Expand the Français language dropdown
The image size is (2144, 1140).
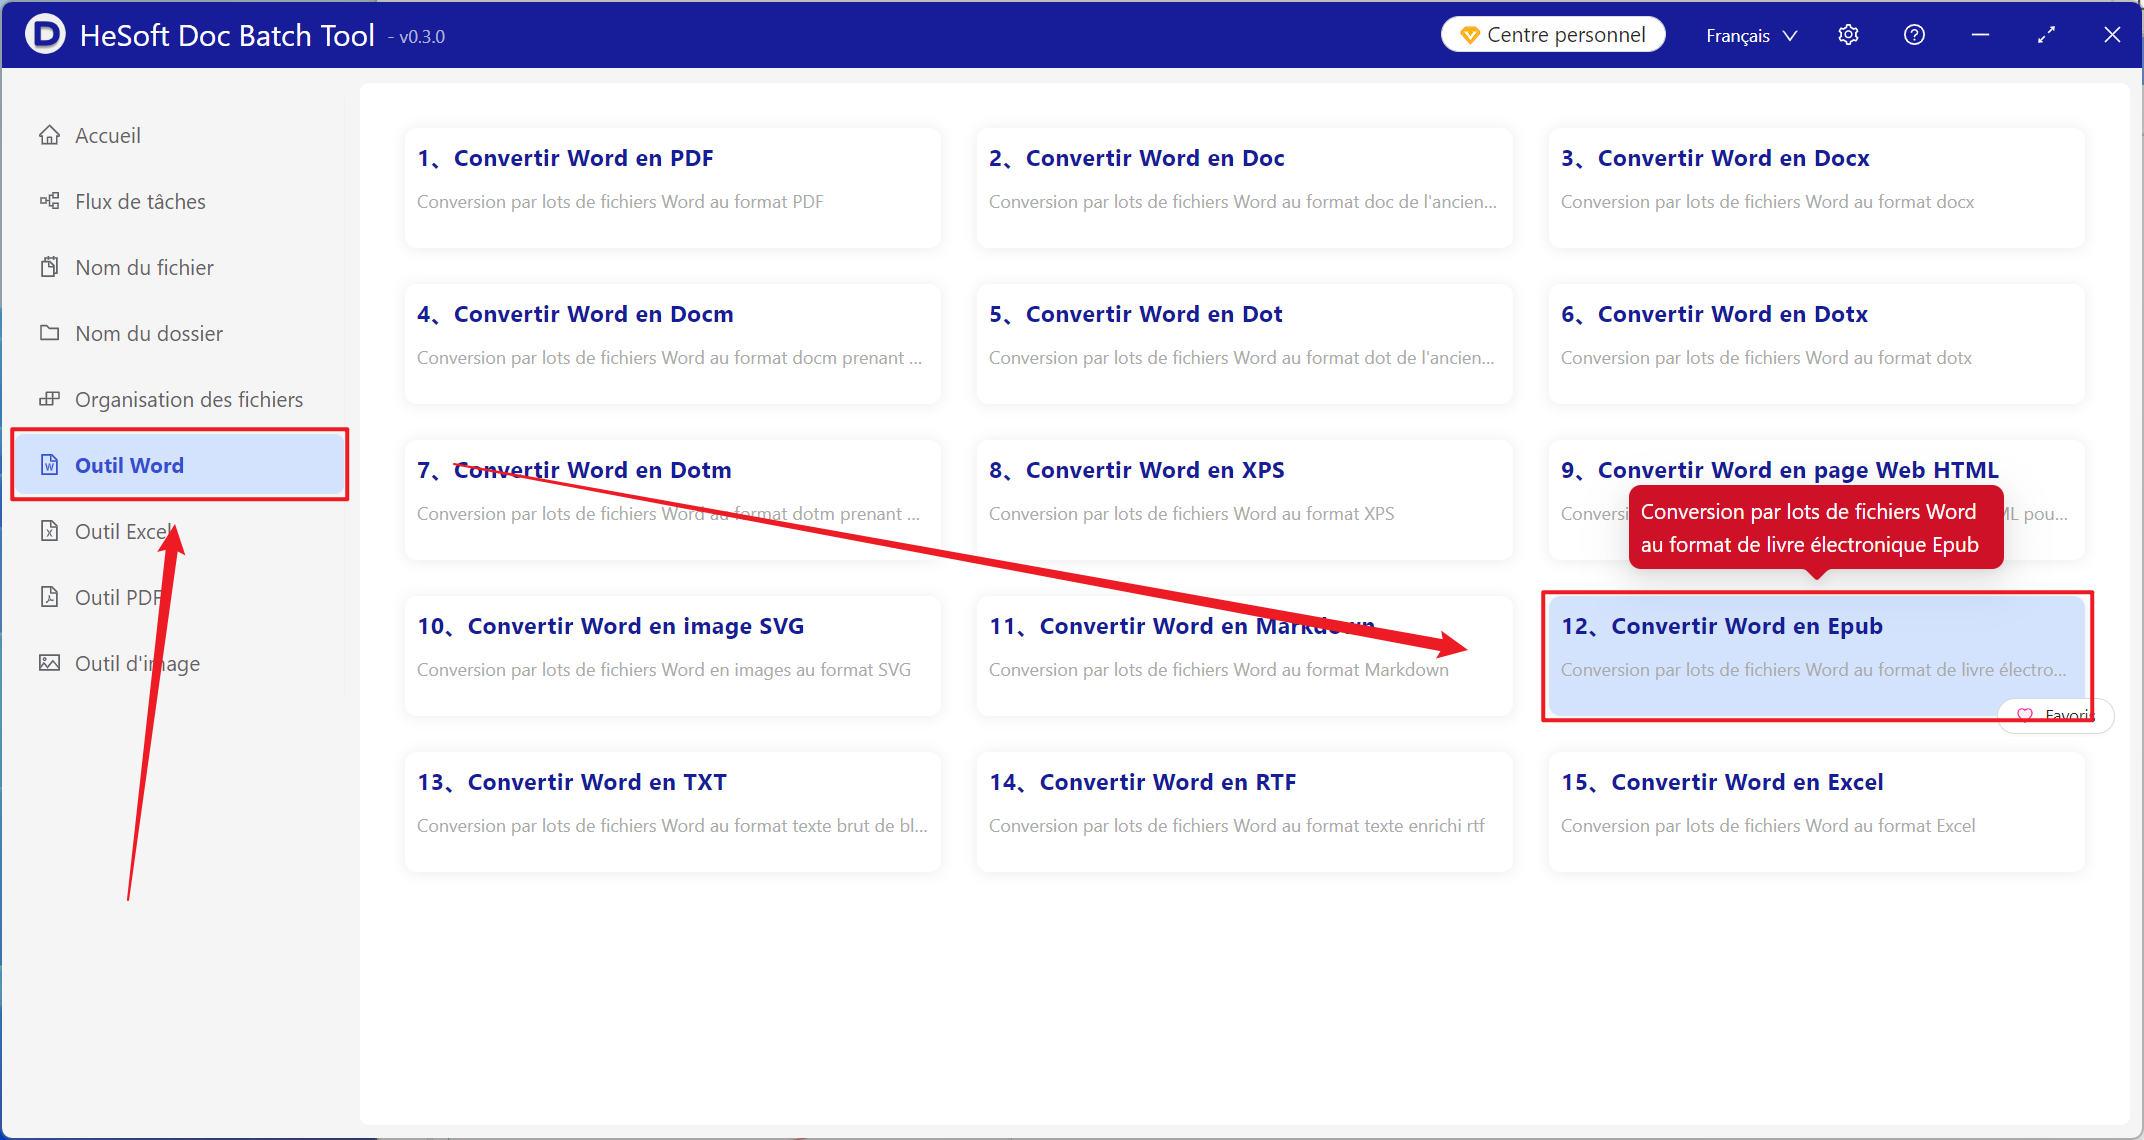pyautogui.click(x=1752, y=36)
